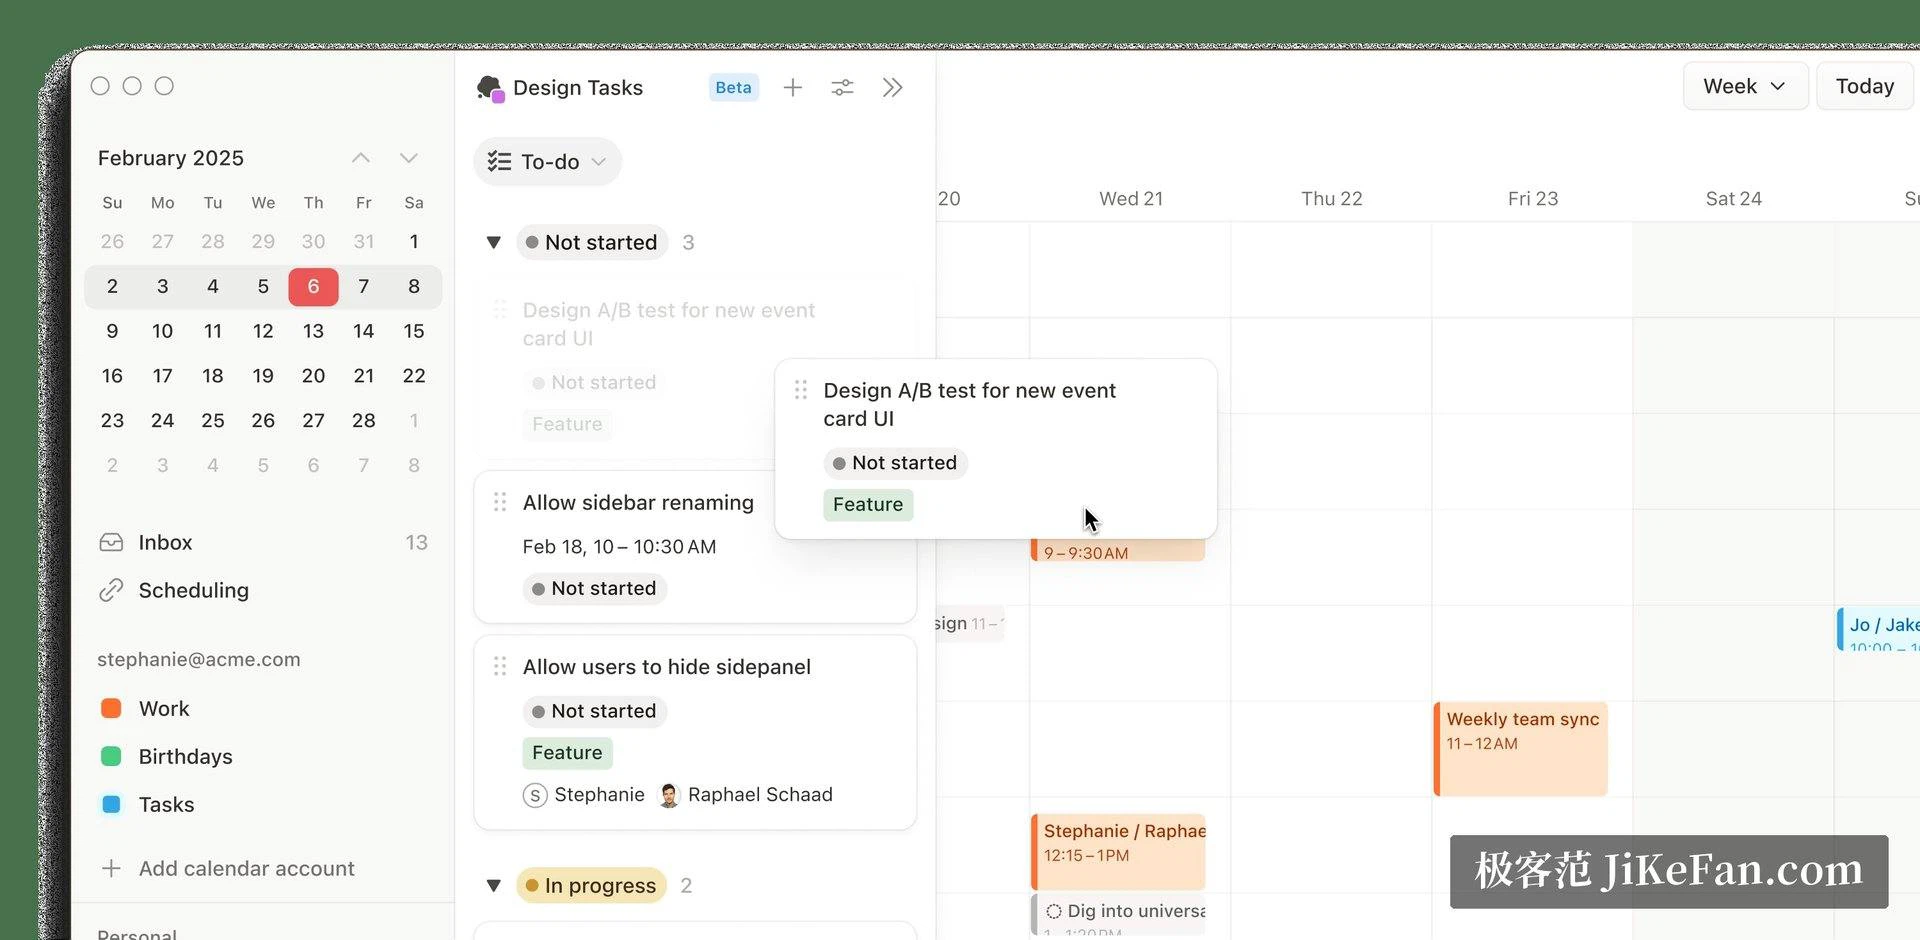This screenshot has width=1920, height=940.
Task: Click the Raphael Schaad avatar
Action: pos(669,795)
